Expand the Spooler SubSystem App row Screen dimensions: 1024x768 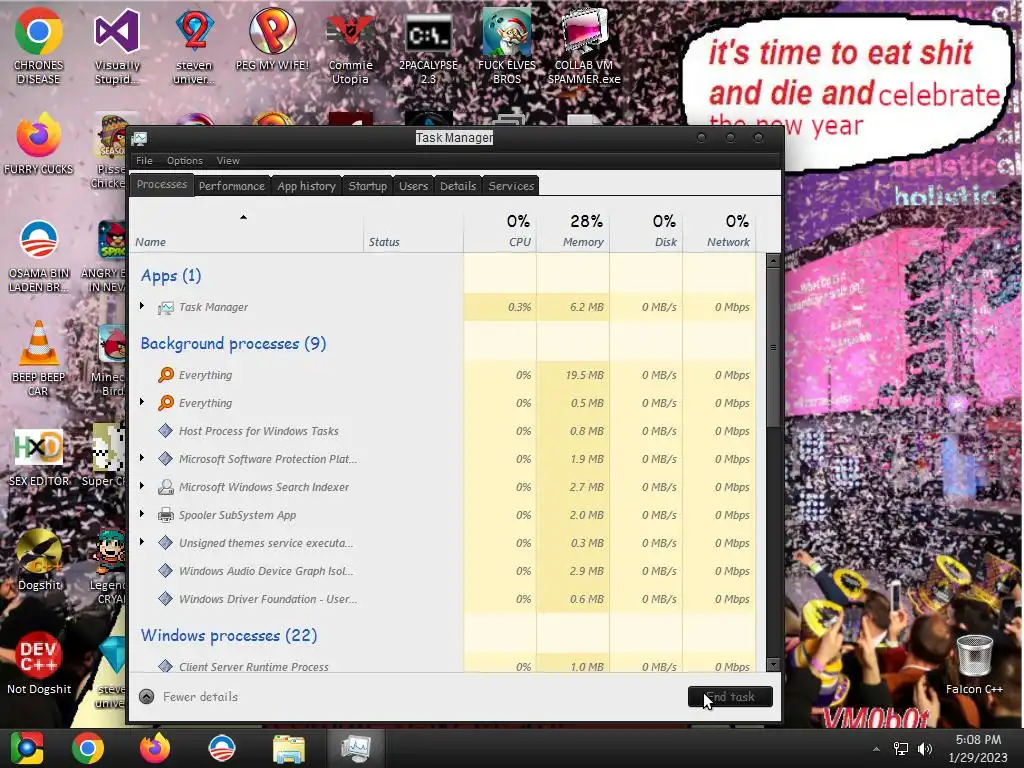pyautogui.click(x=142, y=514)
